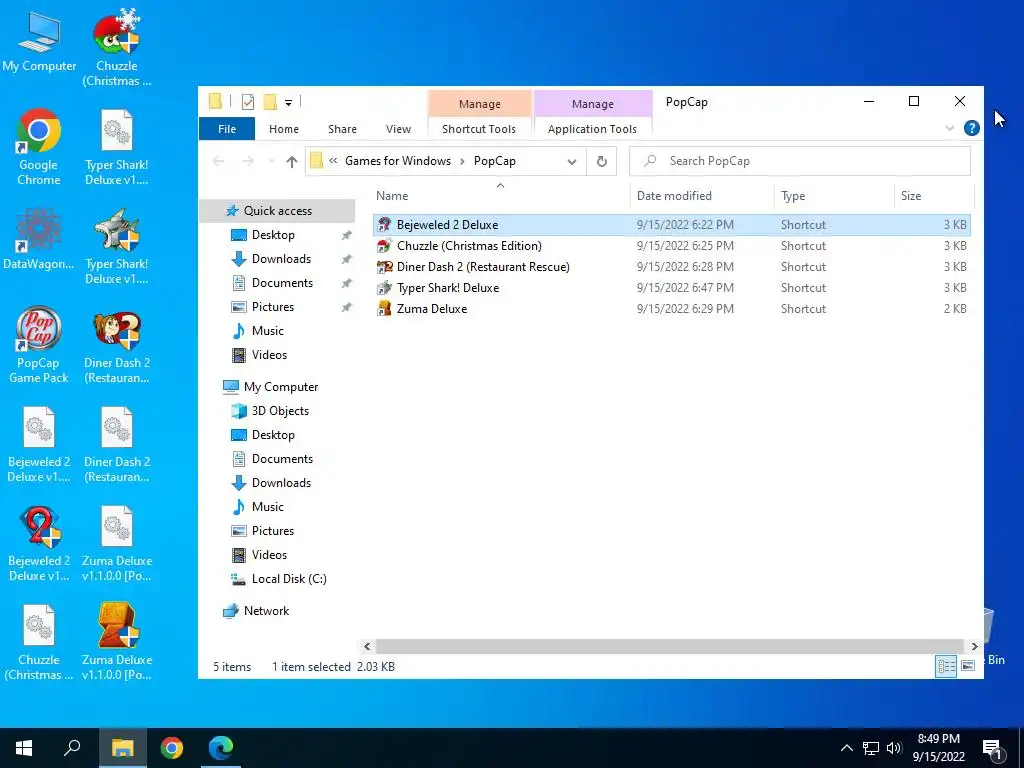Select the Zuma Deluxe frog-icon desktop shortcut
The width and height of the screenshot is (1024, 768).
point(117,641)
